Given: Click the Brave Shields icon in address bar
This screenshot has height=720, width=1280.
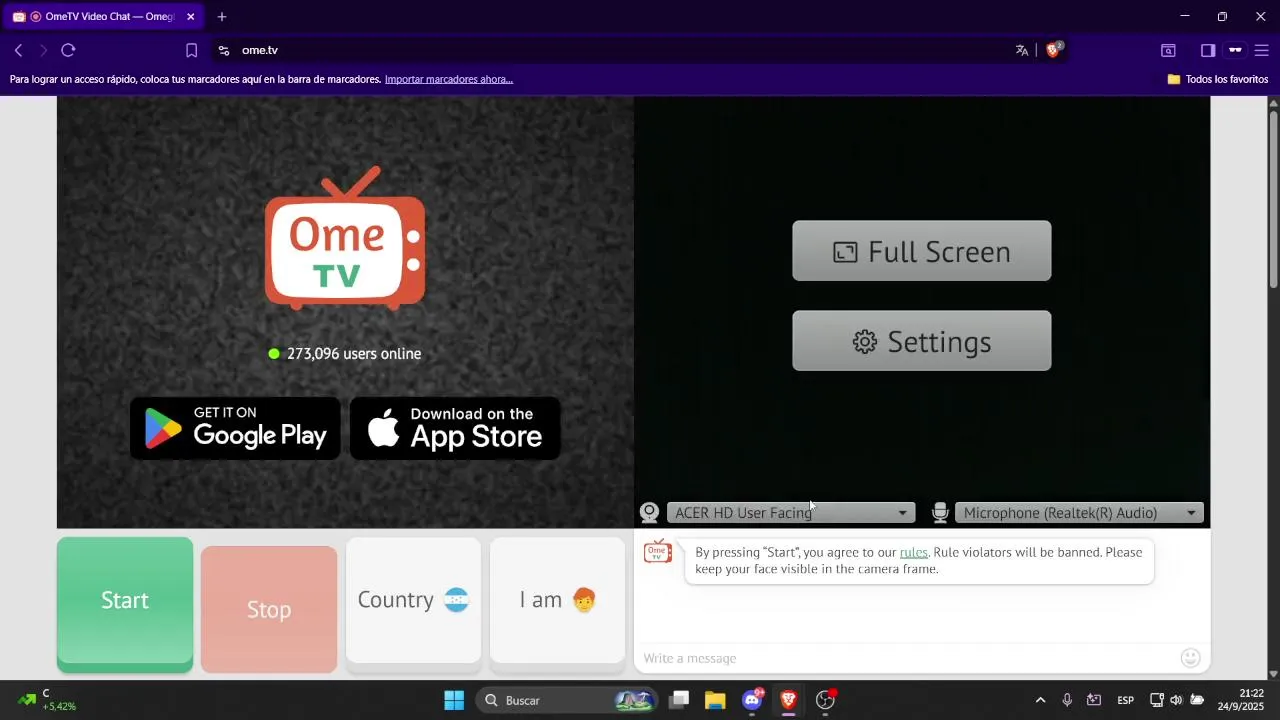Looking at the screenshot, I should coord(1054,50).
